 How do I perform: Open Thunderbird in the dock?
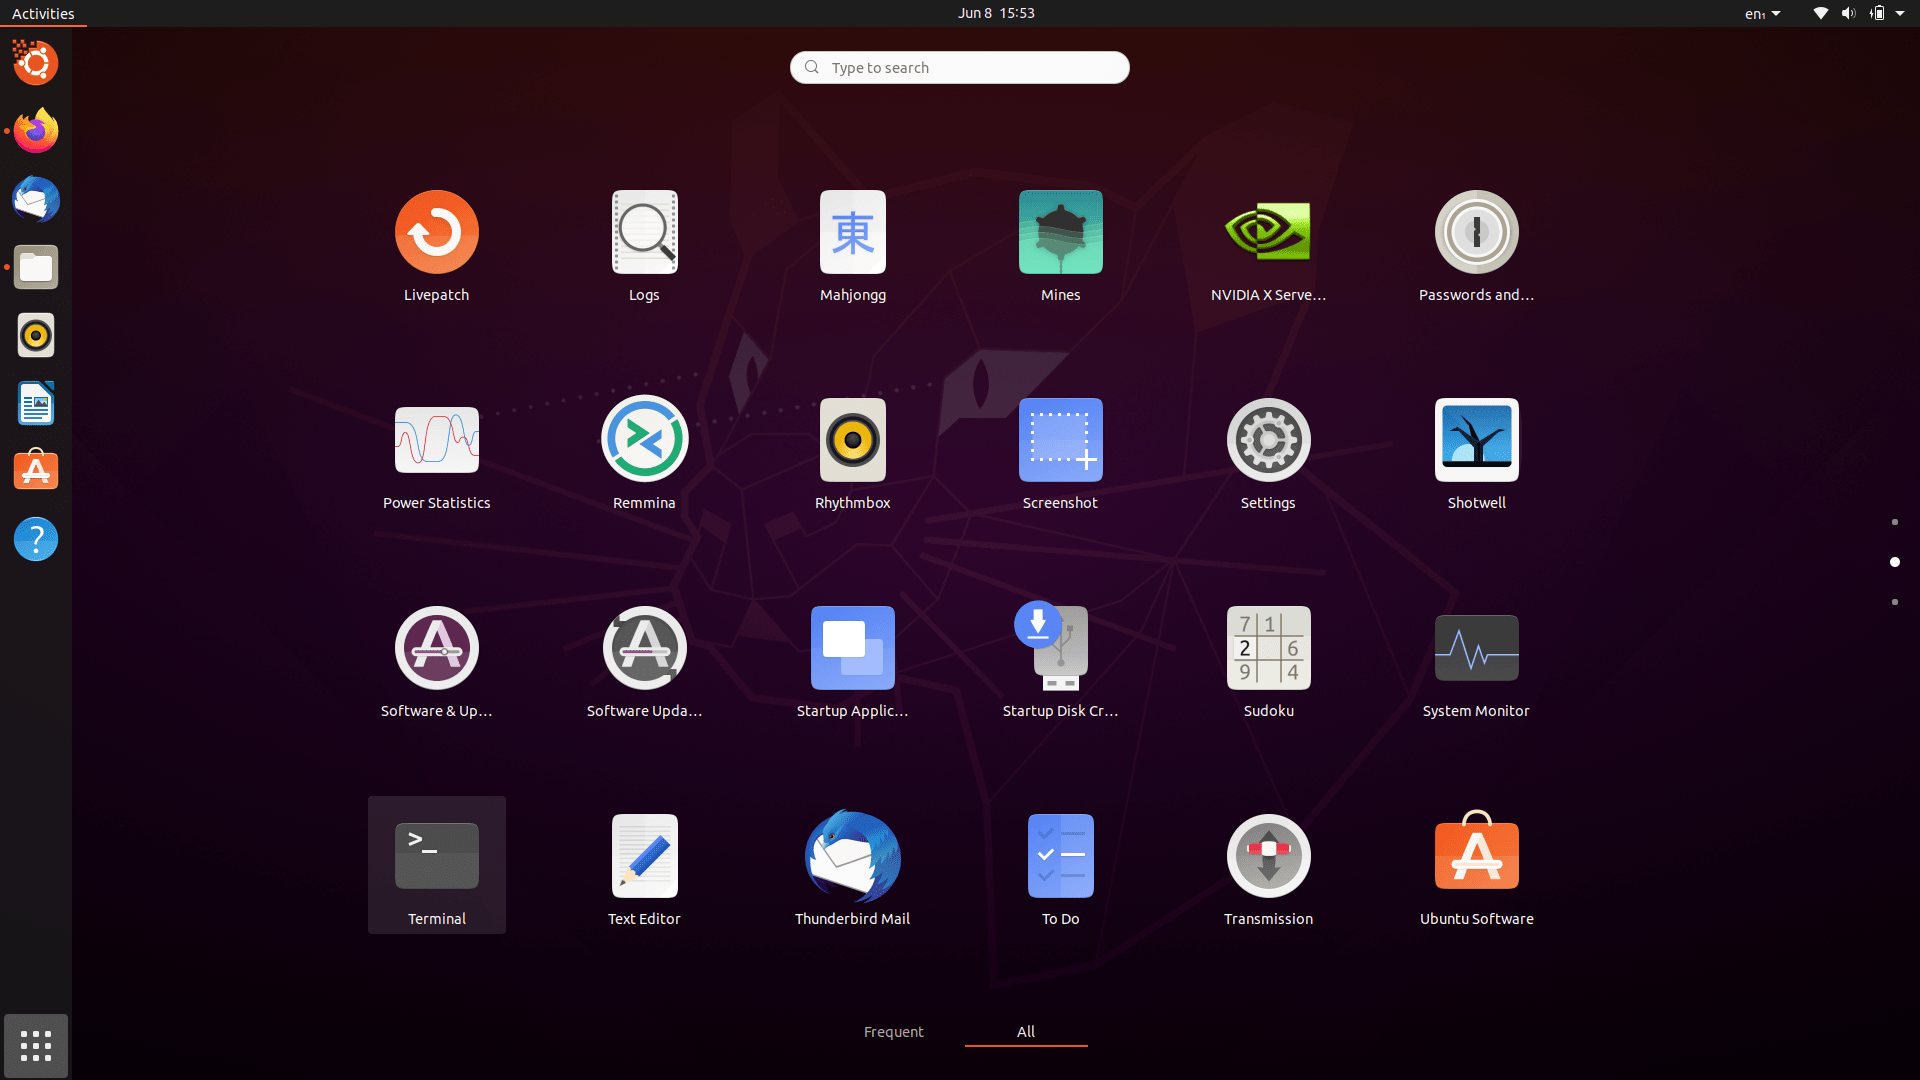coord(36,199)
